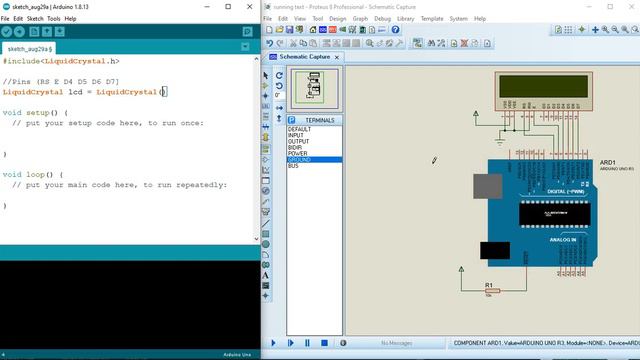The image size is (640, 360).
Task: Toggle the Proteus grid display
Action: pyautogui.click(x=568, y=30)
